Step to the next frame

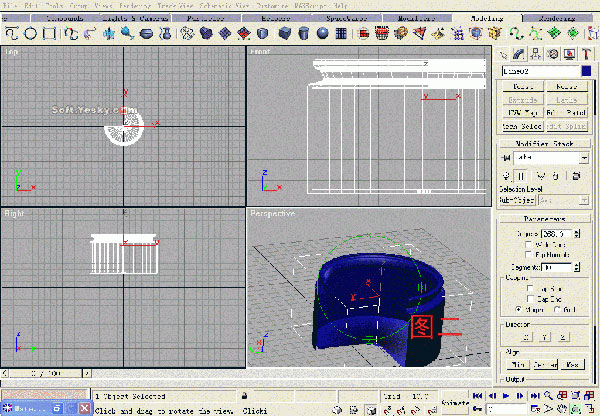coord(520,395)
